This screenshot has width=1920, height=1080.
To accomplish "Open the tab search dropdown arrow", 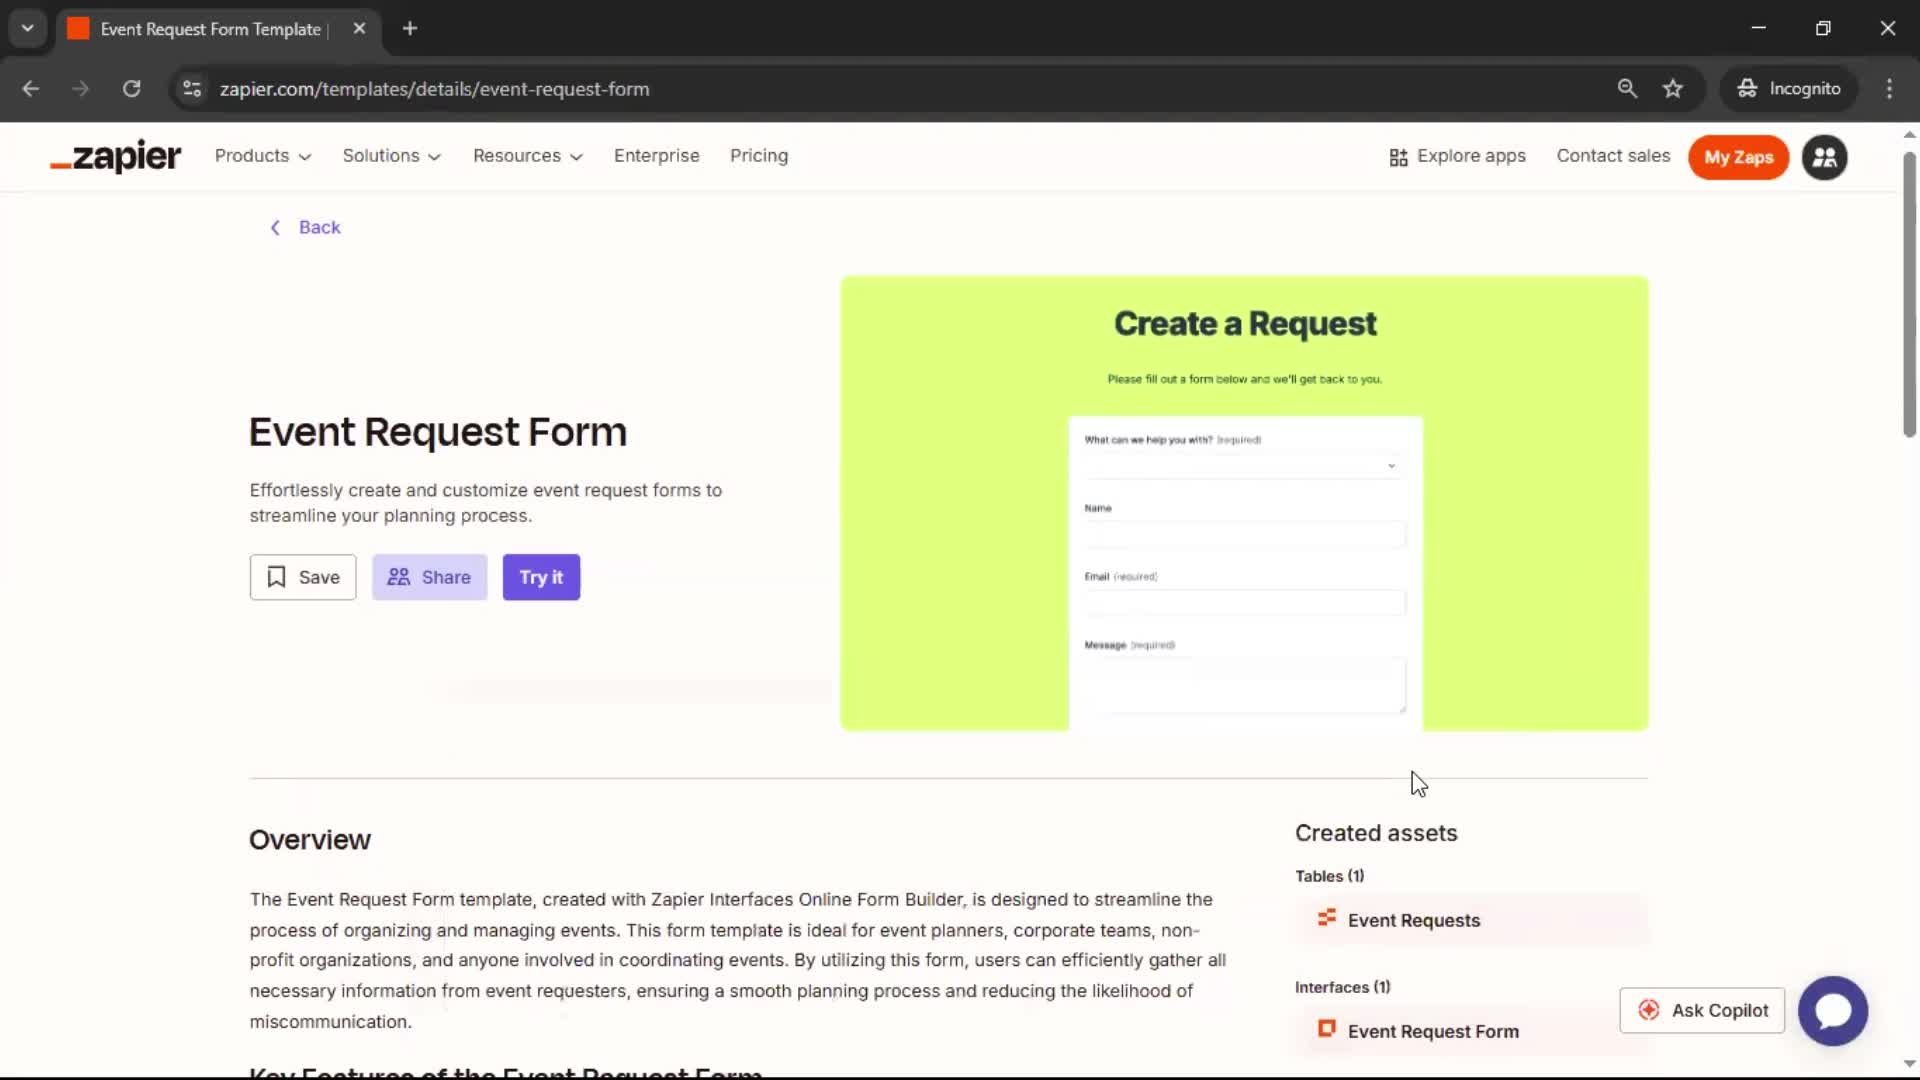I will (28, 28).
